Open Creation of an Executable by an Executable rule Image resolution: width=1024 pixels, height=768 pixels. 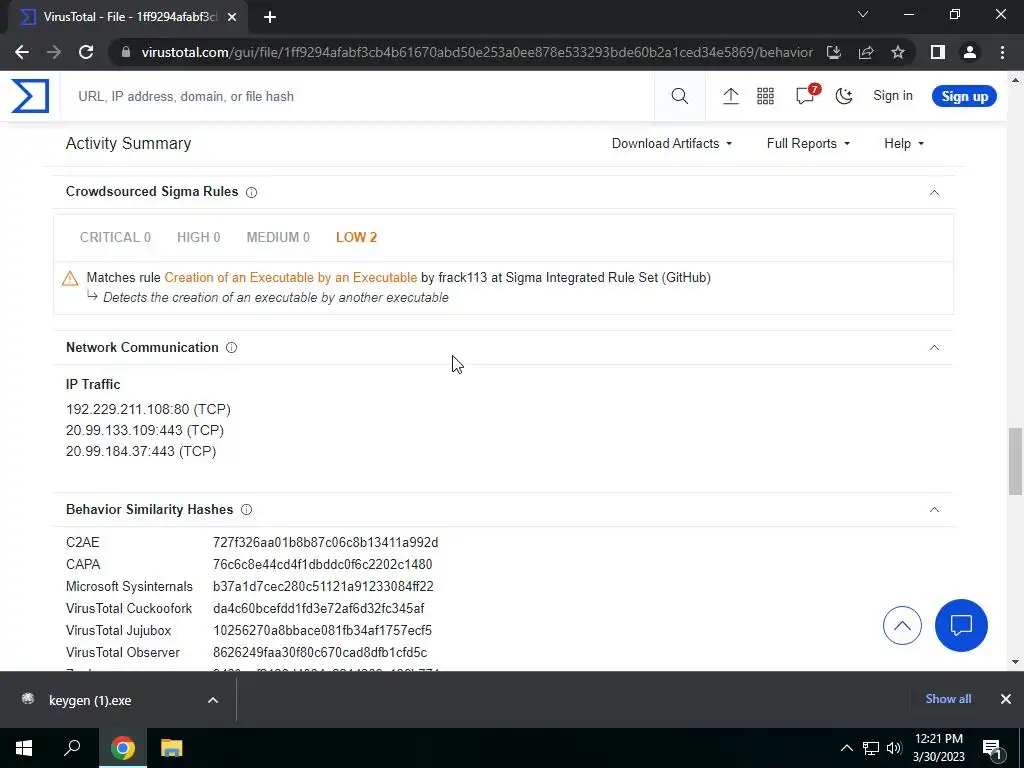(291, 278)
